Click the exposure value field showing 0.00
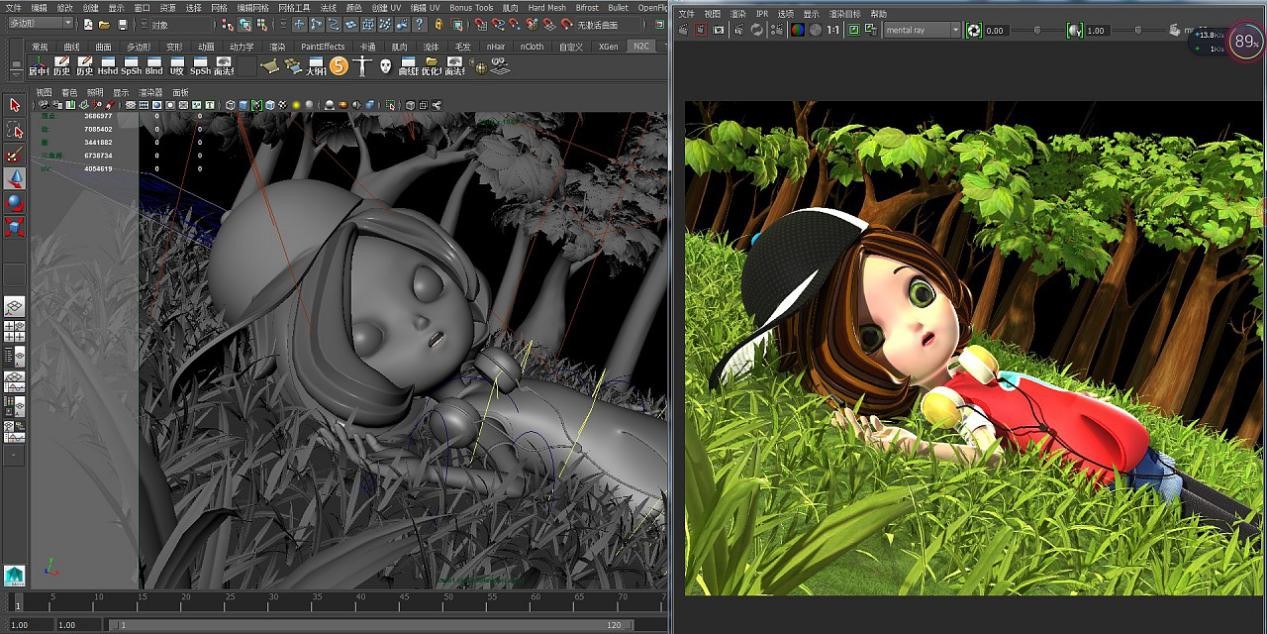Image resolution: width=1267 pixels, height=634 pixels. point(996,31)
